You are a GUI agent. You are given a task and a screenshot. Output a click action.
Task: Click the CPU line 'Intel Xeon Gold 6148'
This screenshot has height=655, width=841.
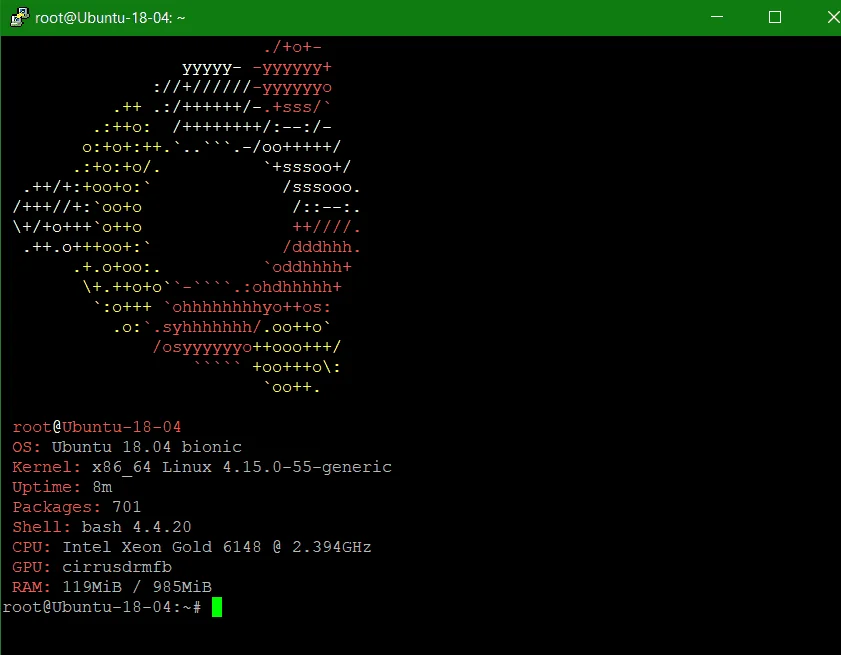click(x=161, y=547)
